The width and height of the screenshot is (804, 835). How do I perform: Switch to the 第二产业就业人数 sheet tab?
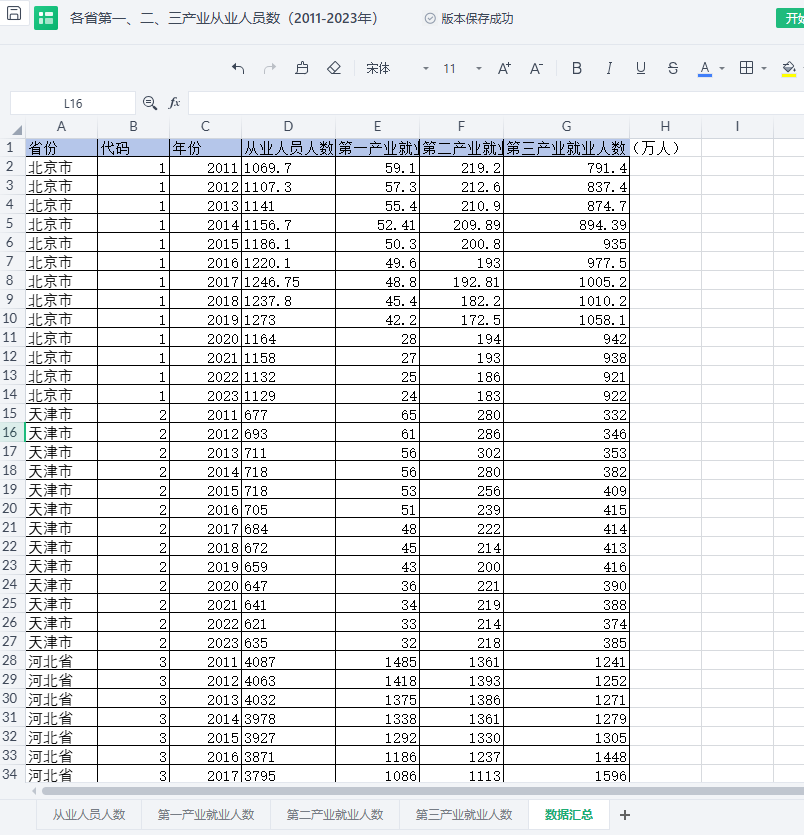point(334,815)
